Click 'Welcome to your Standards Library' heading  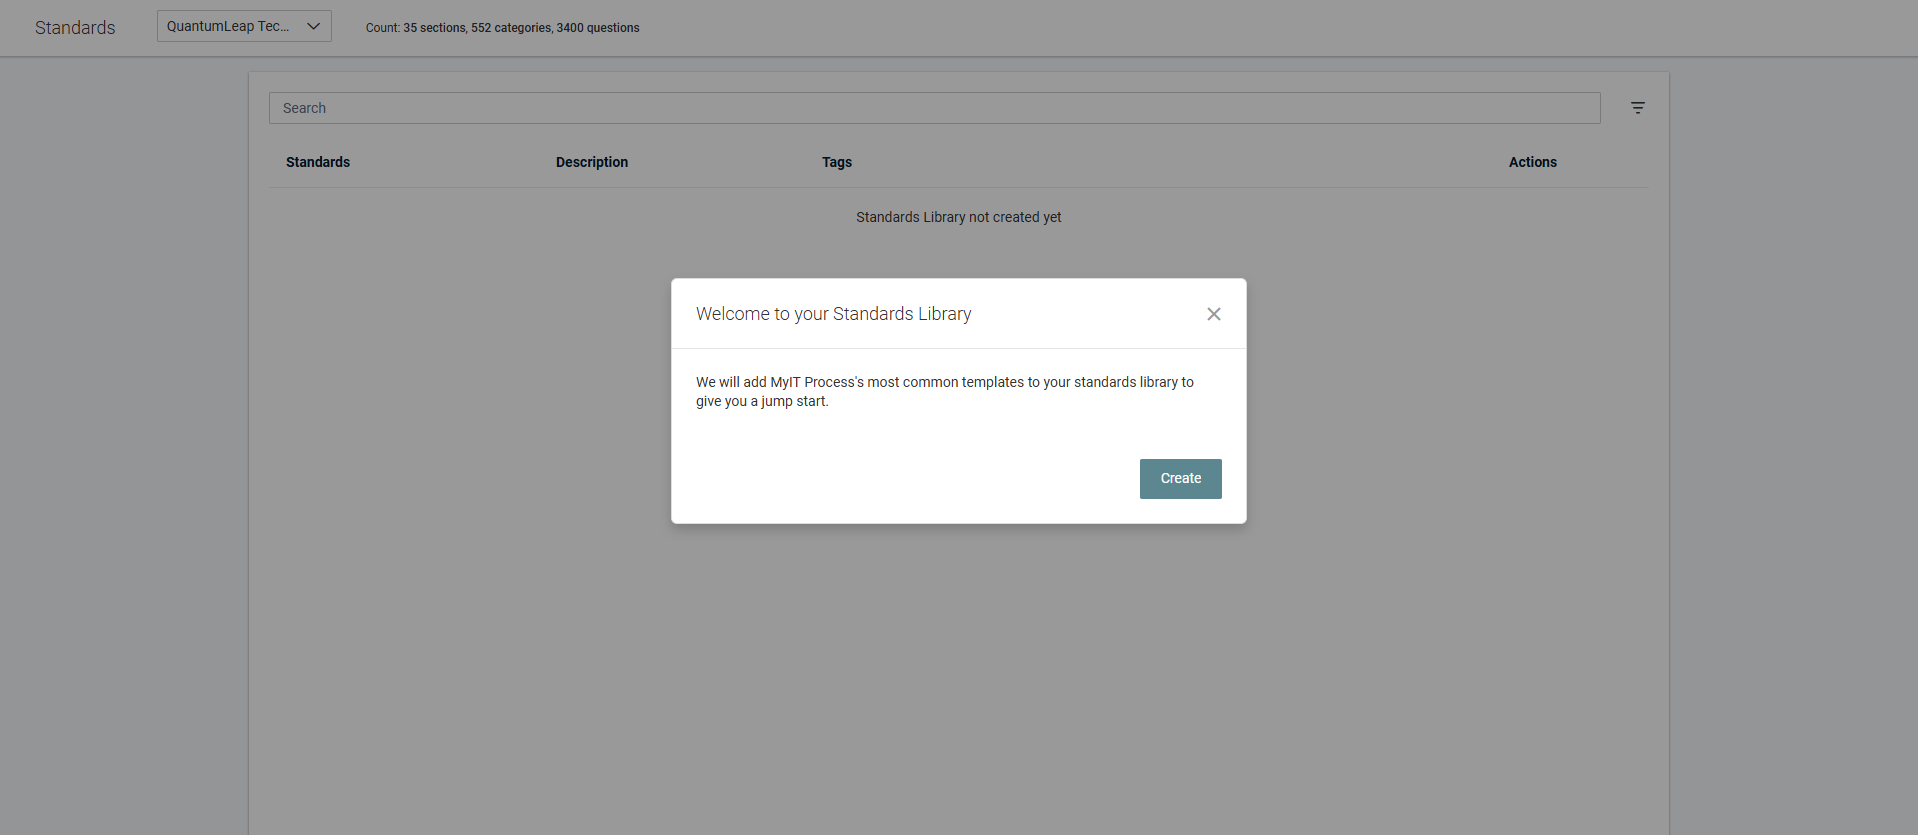[x=833, y=314]
